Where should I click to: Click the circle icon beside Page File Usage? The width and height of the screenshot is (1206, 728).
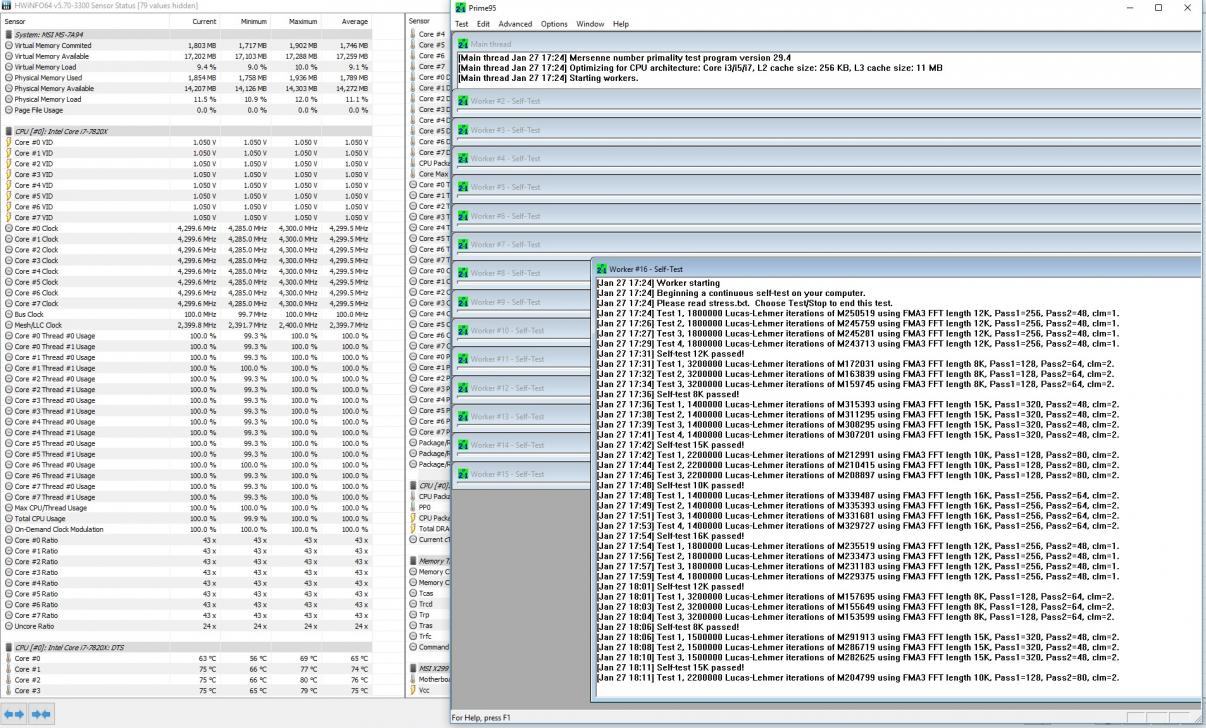click(x=9, y=110)
